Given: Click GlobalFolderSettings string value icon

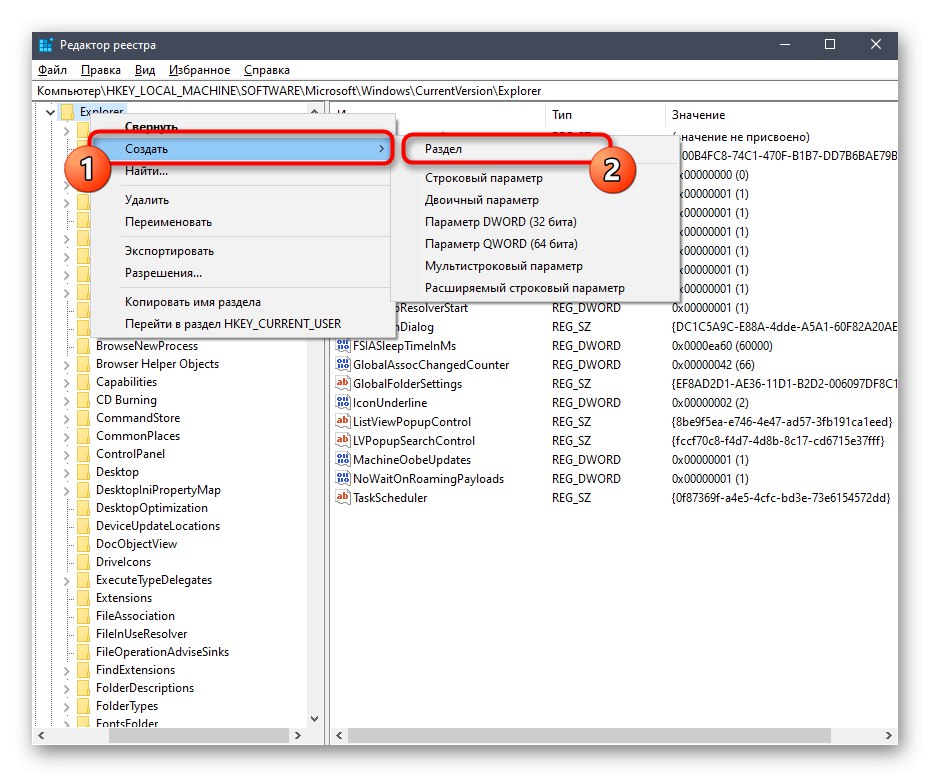Looking at the screenshot, I should point(342,383).
